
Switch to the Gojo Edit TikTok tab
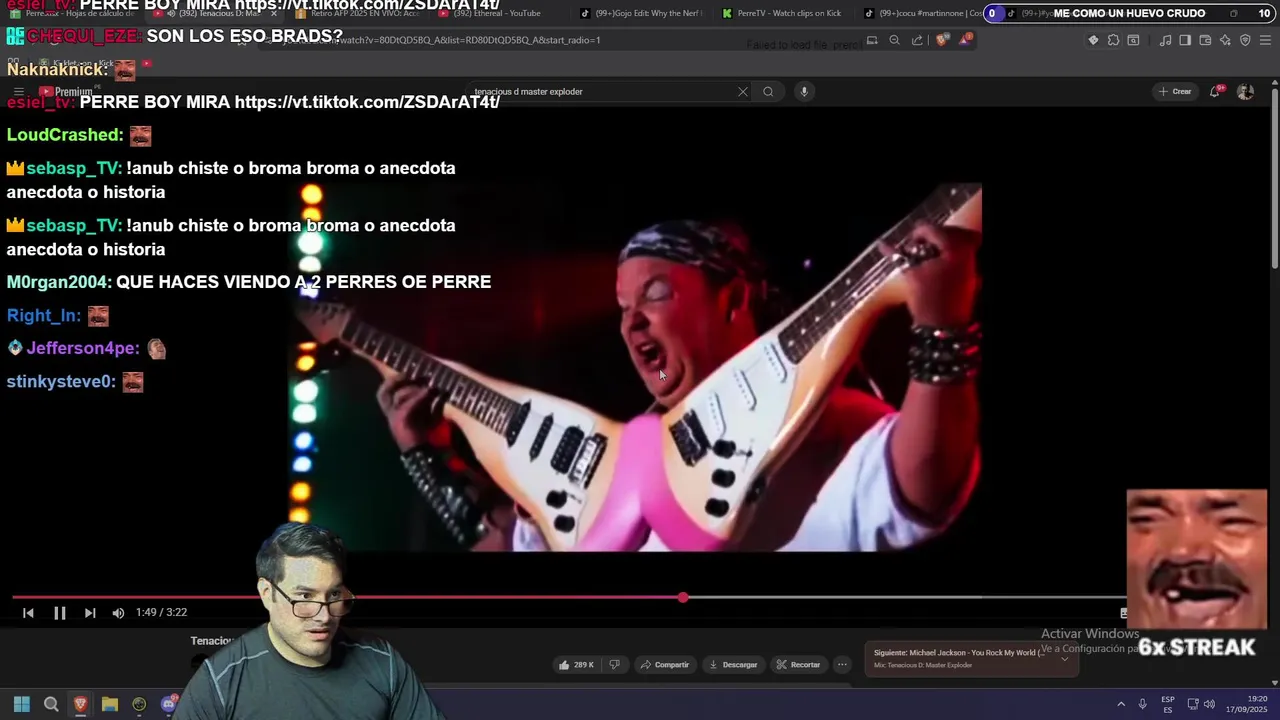[x=640, y=13]
